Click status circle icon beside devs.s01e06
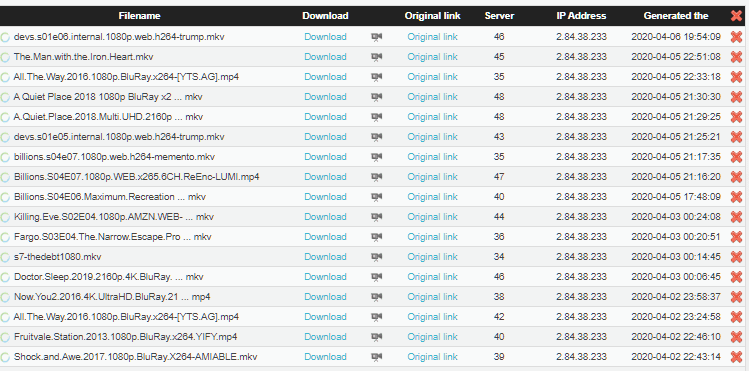The width and height of the screenshot is (749, 371). pyautogui.click(x=5, y=37)
